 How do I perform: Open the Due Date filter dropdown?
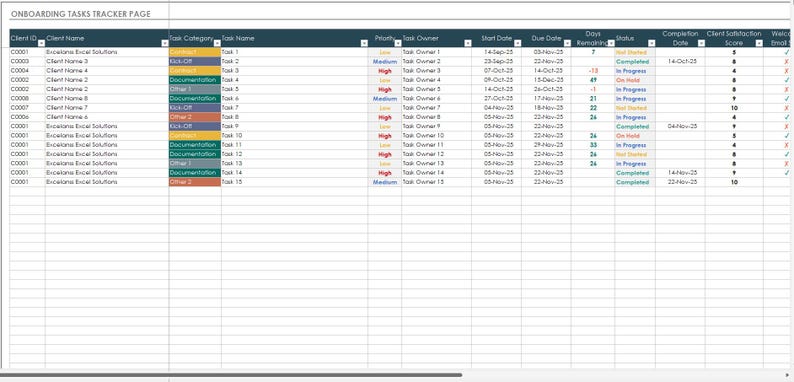(567, 43)
